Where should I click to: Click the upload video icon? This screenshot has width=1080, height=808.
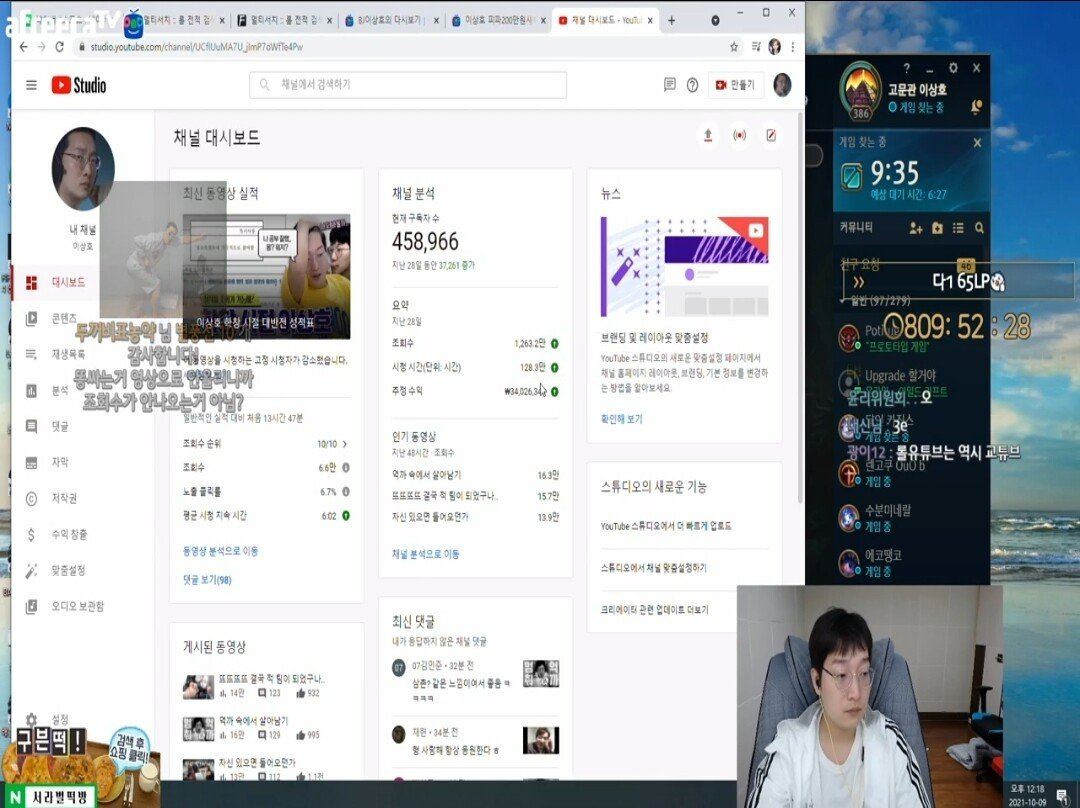coord(708,135)
